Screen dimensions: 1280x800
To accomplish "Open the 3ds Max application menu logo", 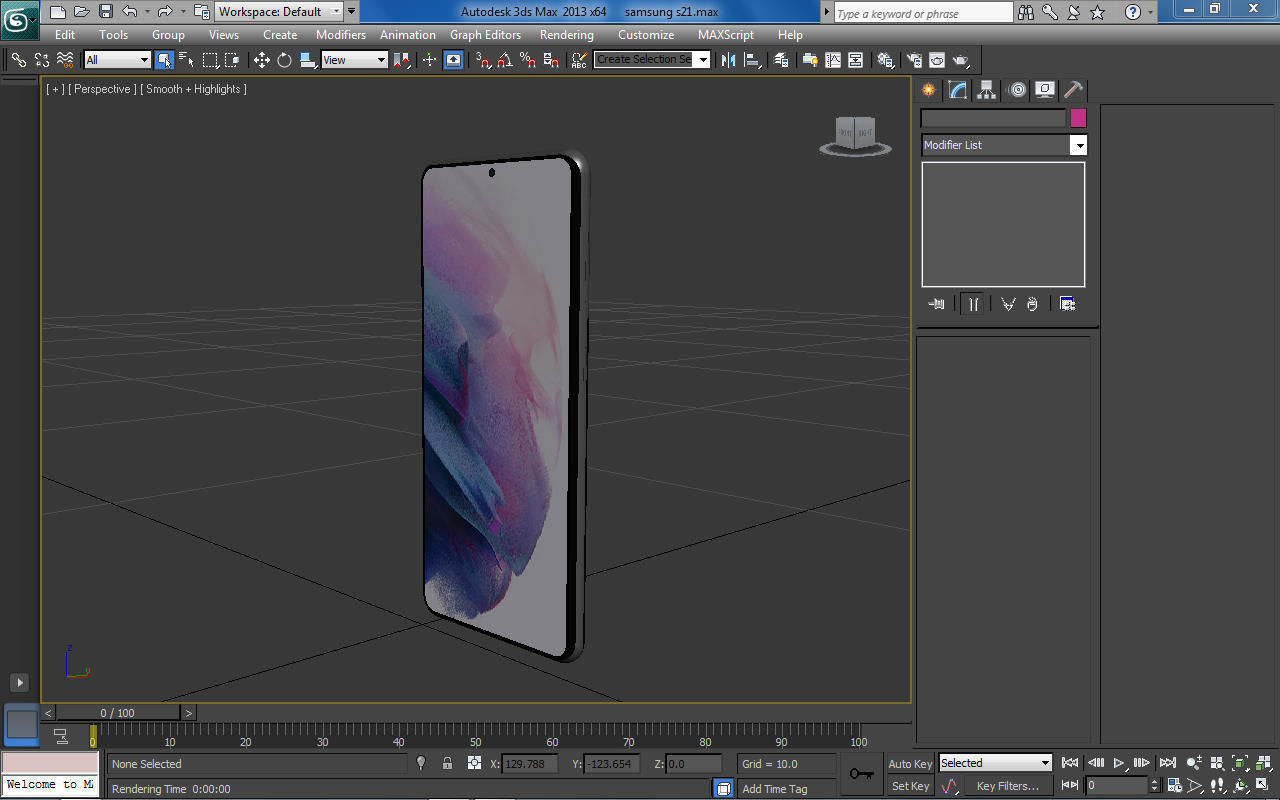I will (x=19, y=20).
